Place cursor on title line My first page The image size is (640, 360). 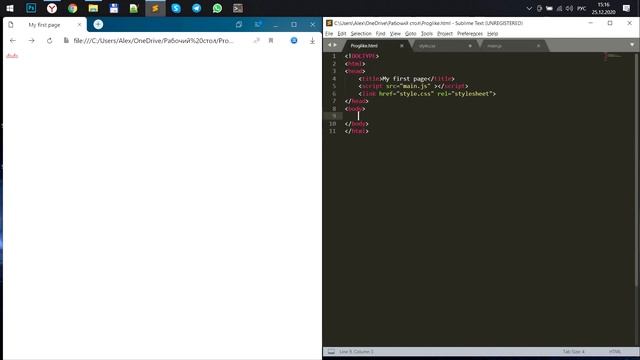[406, 79]
